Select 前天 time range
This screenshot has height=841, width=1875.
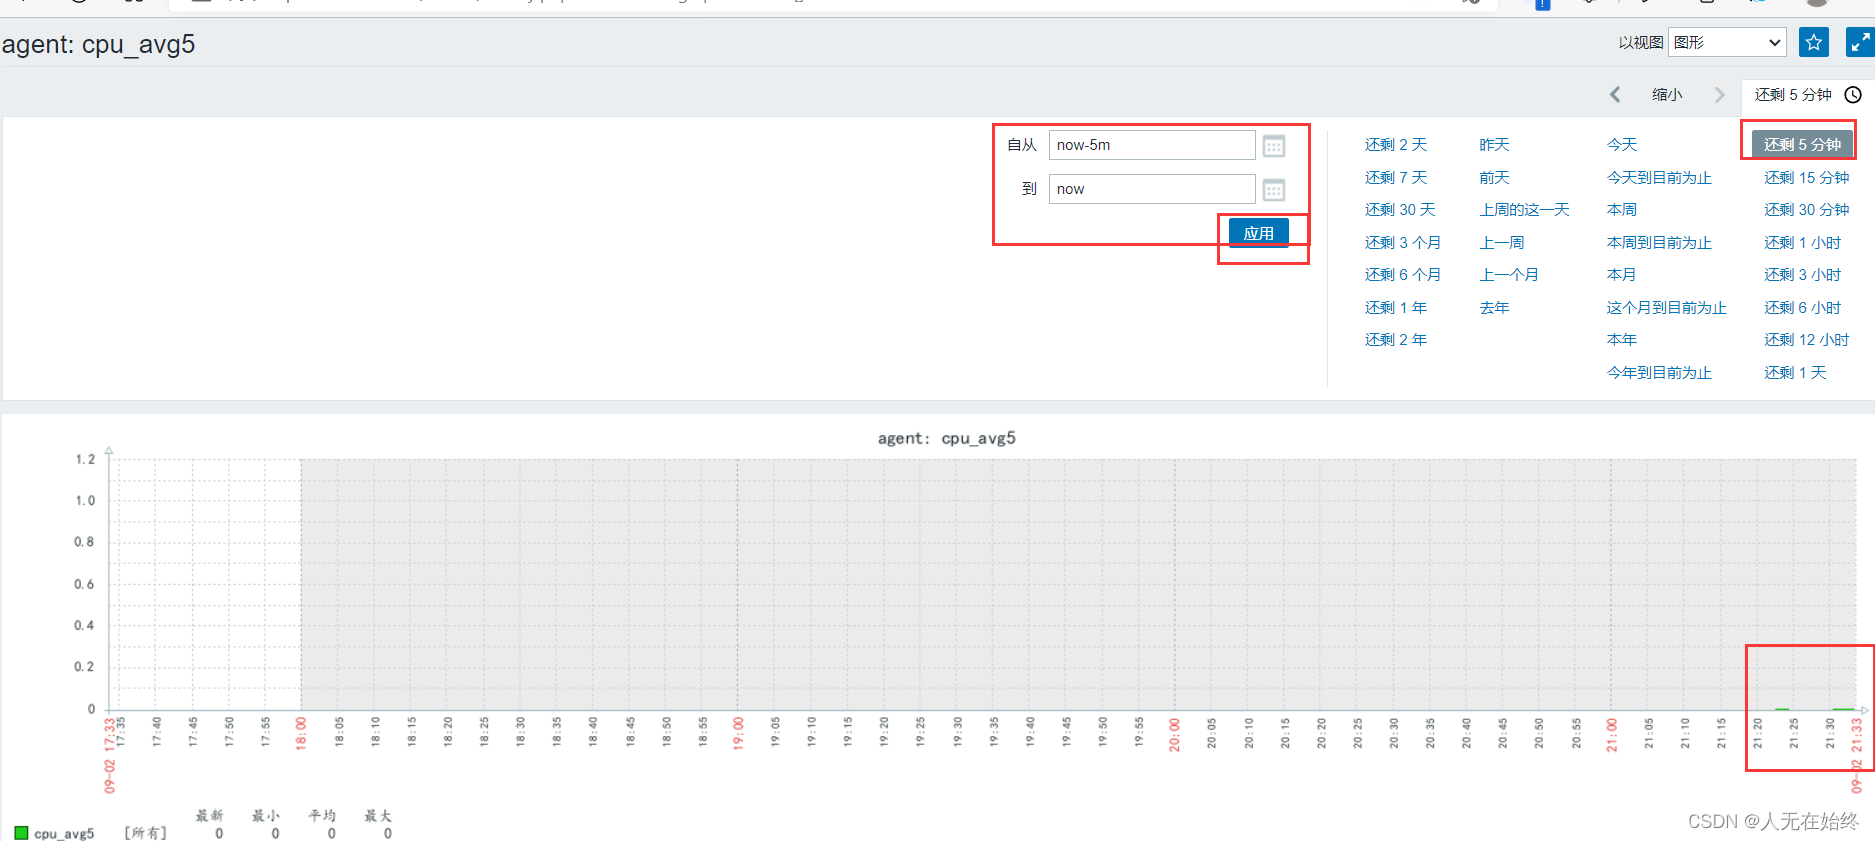pos(1494,177)
